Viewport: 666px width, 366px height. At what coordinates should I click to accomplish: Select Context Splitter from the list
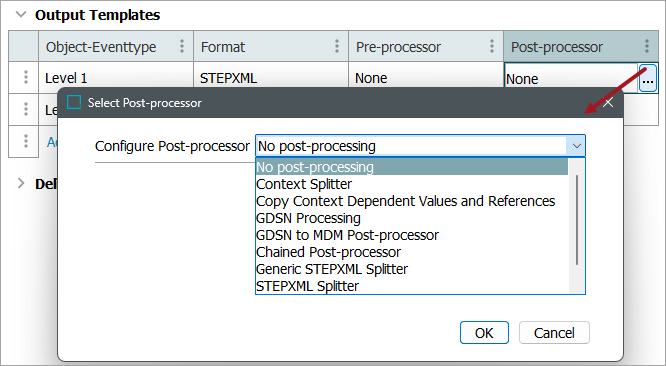[x=304, y=184]
